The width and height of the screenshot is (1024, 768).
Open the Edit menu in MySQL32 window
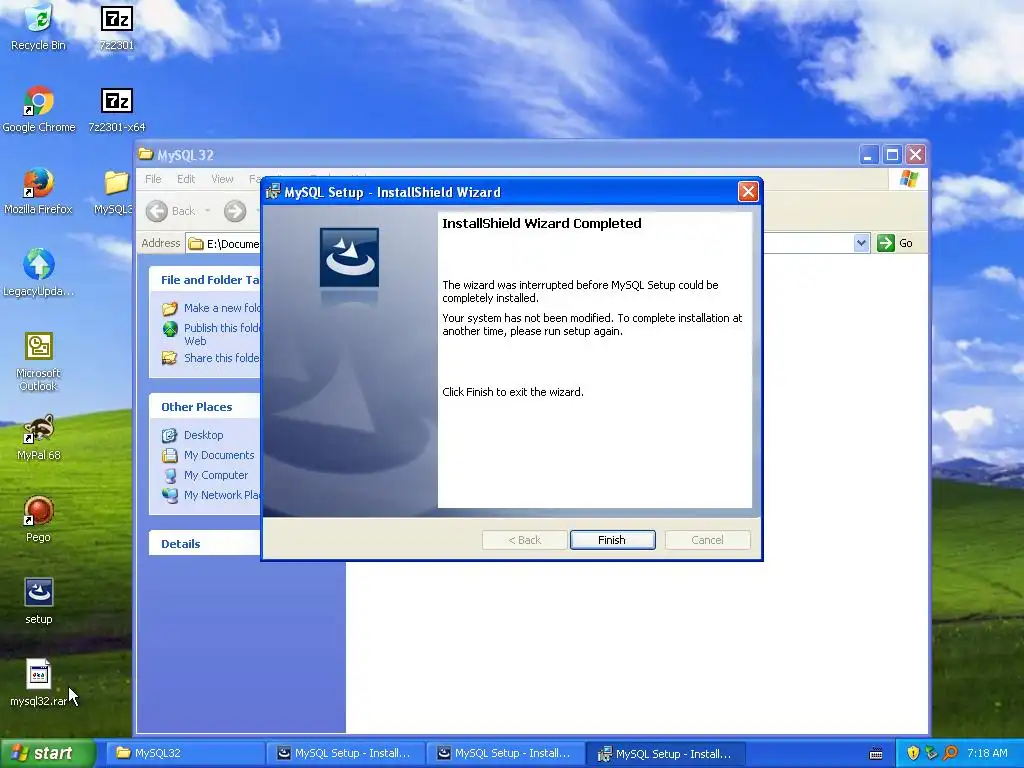tap(185, 179)
